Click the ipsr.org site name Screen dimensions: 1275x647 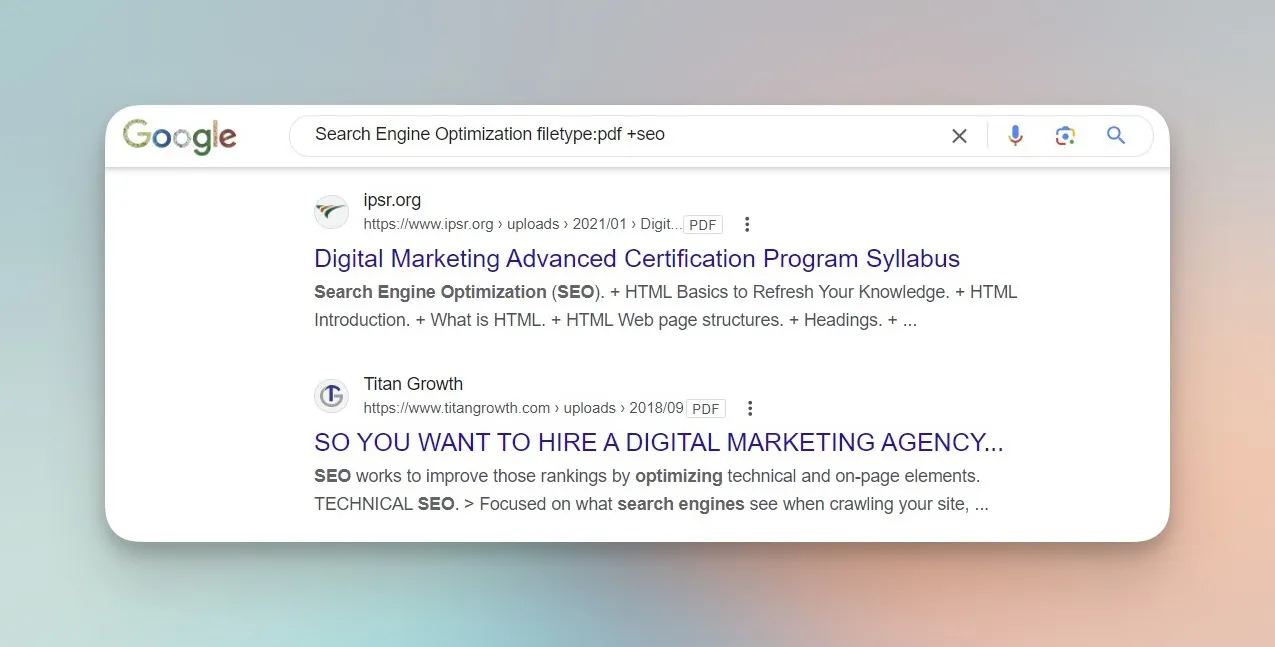pyautogui.click(x=392, y=200)
